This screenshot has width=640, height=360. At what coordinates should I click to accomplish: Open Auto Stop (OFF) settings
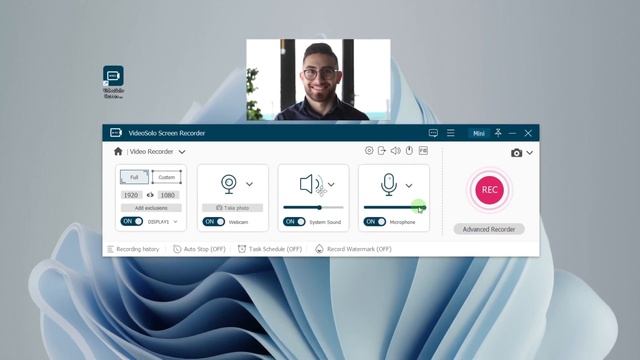[x=199, y=249]
